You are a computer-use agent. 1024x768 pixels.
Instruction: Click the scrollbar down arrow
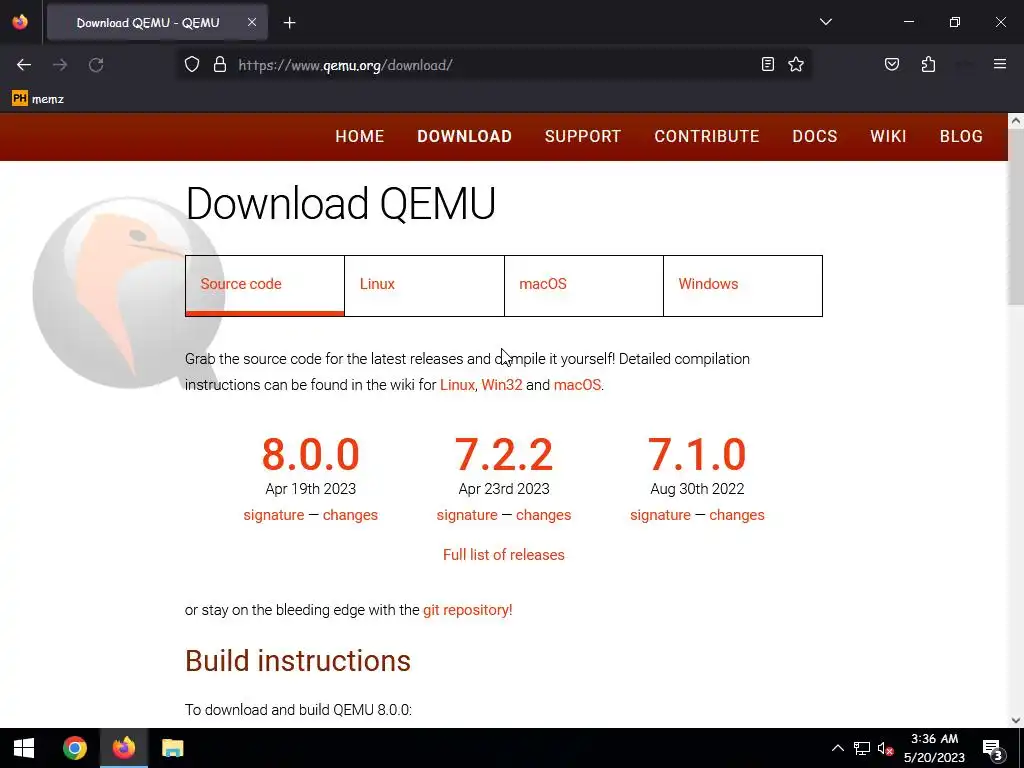(1016, 720)
